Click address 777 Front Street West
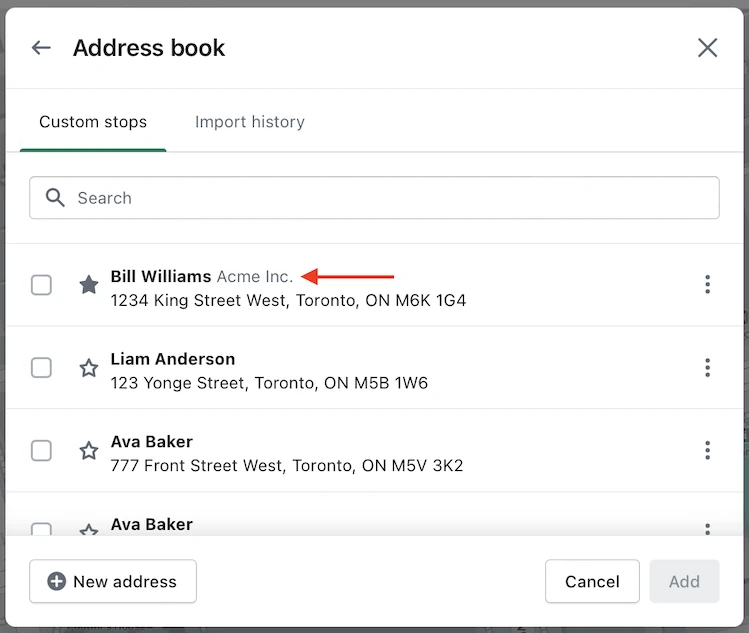The height and width of the screenshot is (633, 749). [x=287, y=466]
